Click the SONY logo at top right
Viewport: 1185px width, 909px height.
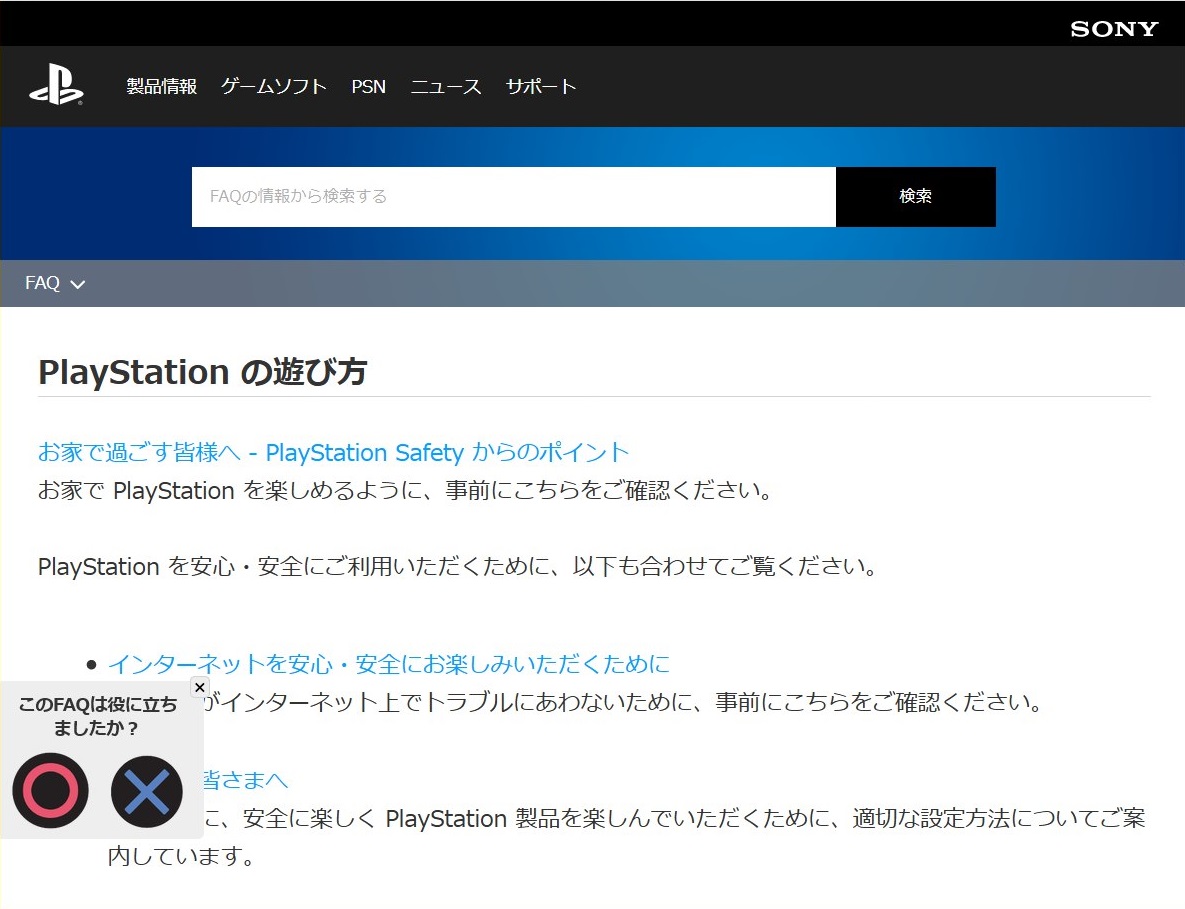click(x=1113, y=29)
